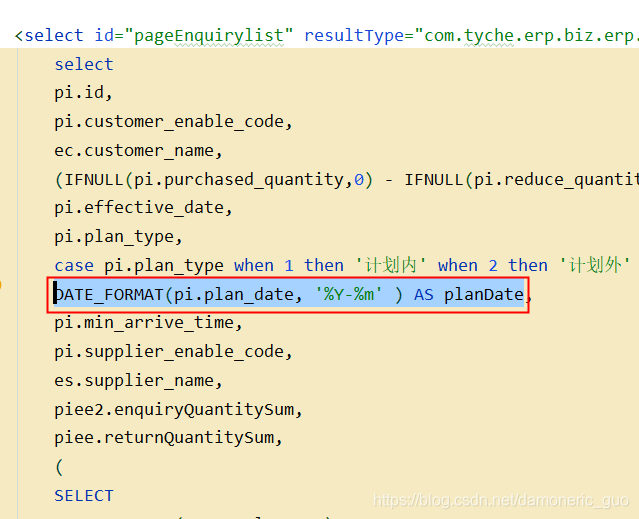
Task: Click 'DATE_FORMAT' function name
Action: point(109,295)
